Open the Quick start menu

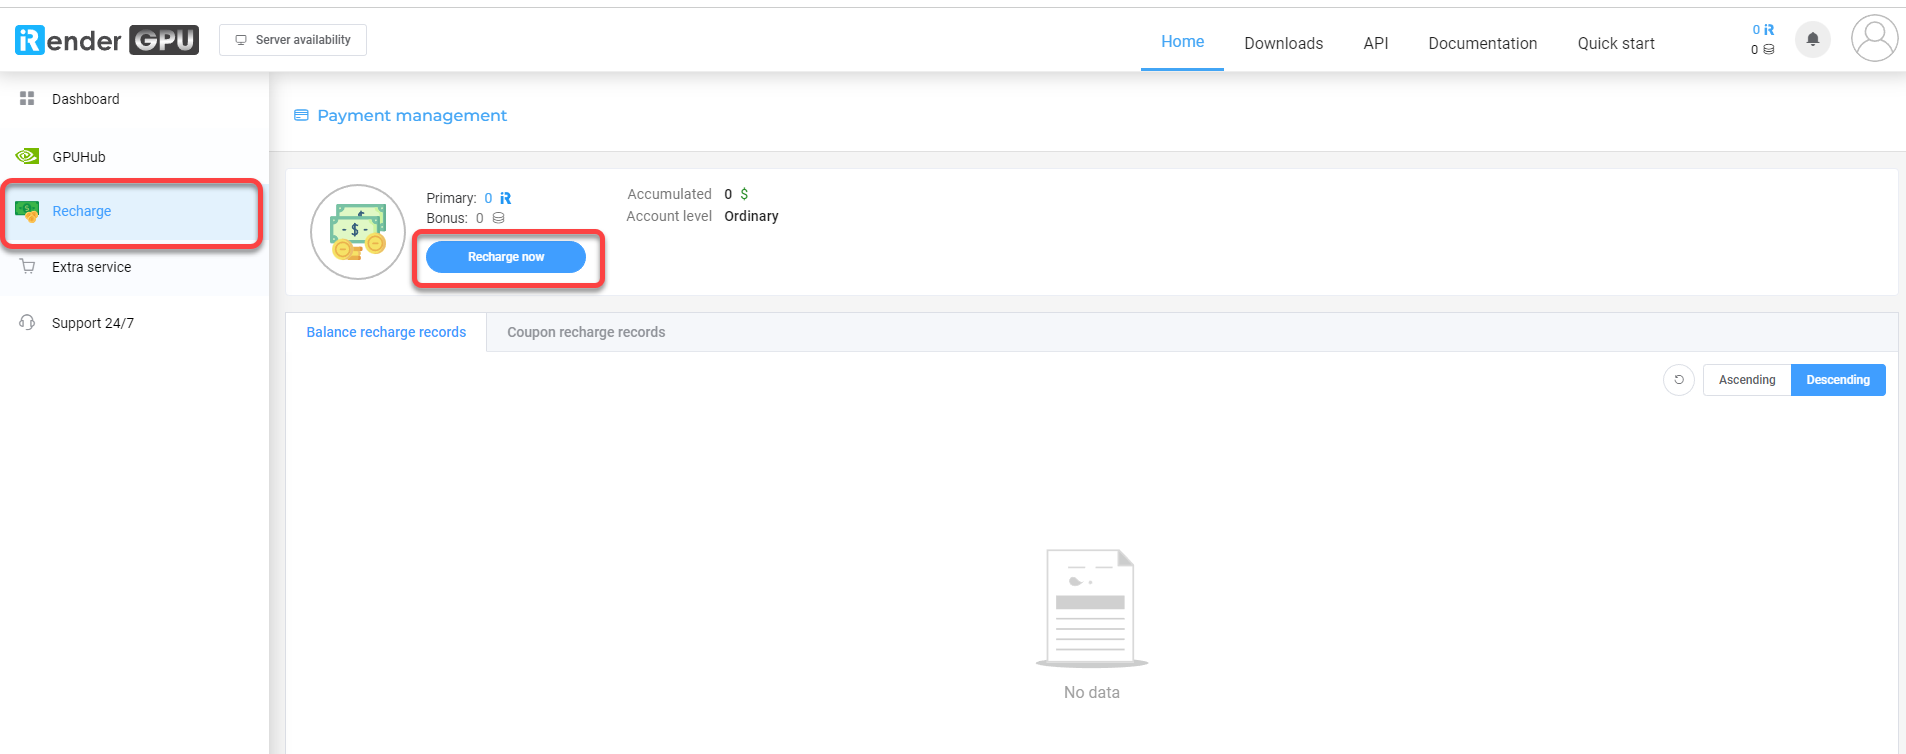1615,43
